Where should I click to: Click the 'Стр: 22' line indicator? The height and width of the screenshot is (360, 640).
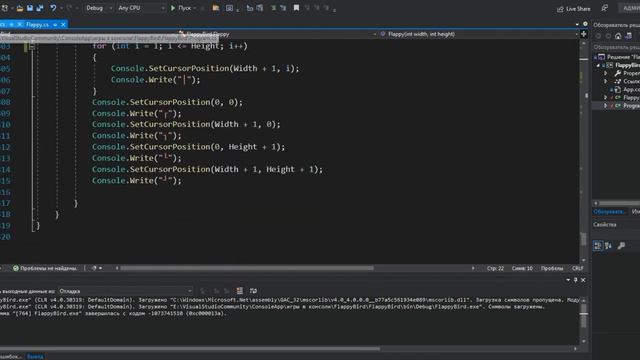[495, 268]
